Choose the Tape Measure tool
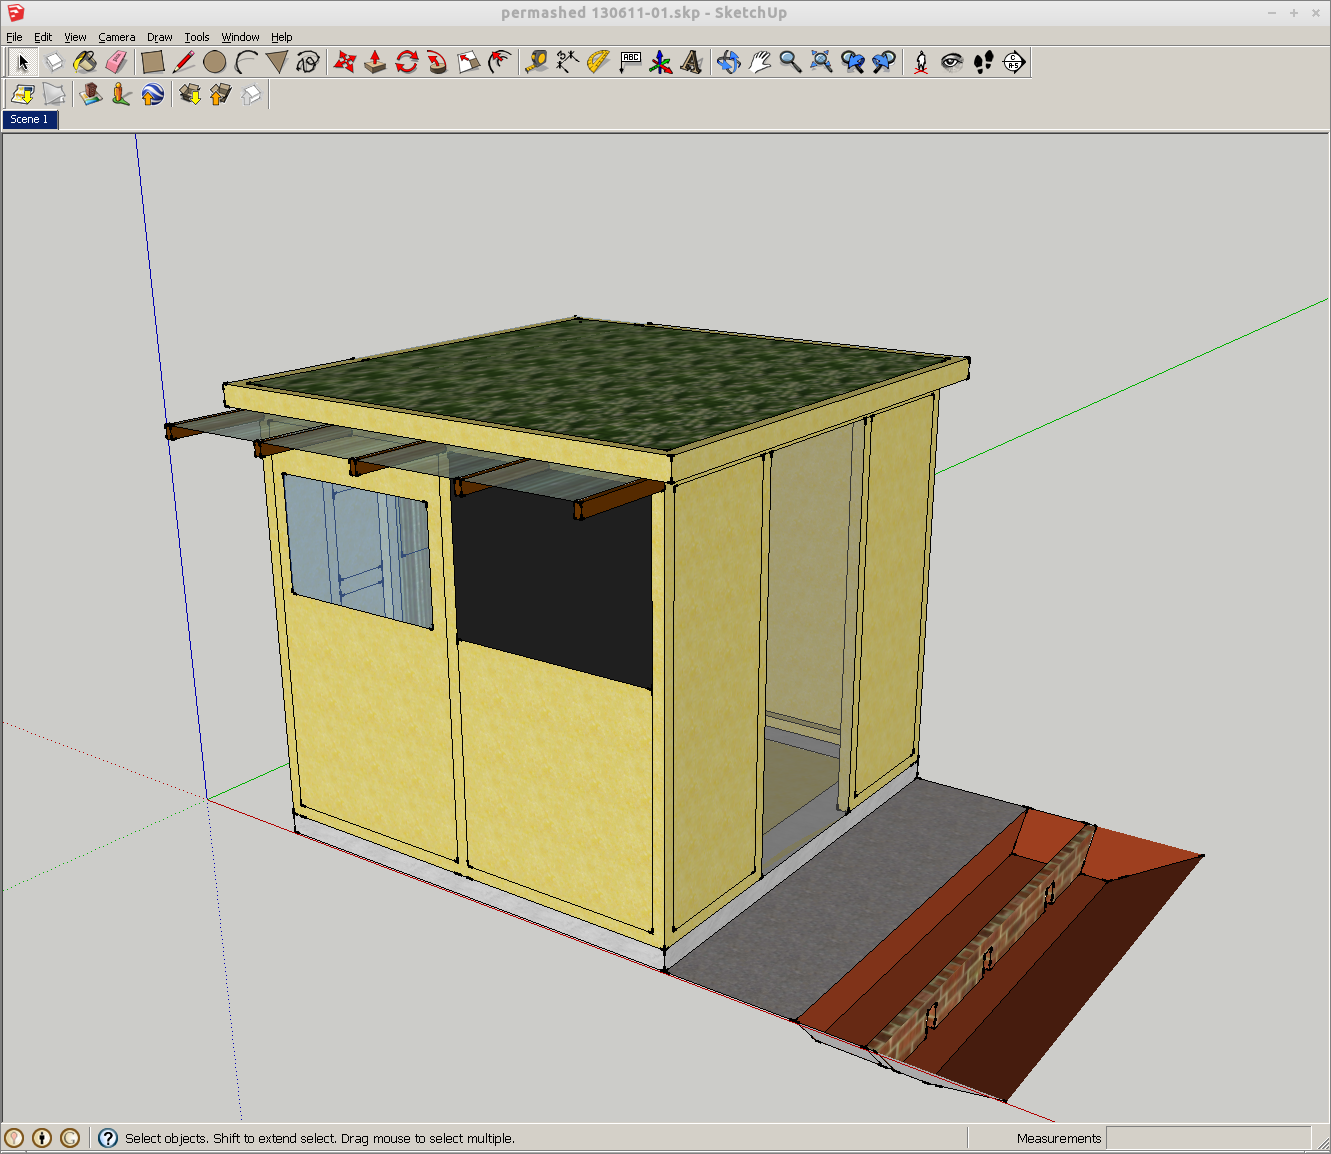1331x1154 pixels. (536, 62)
